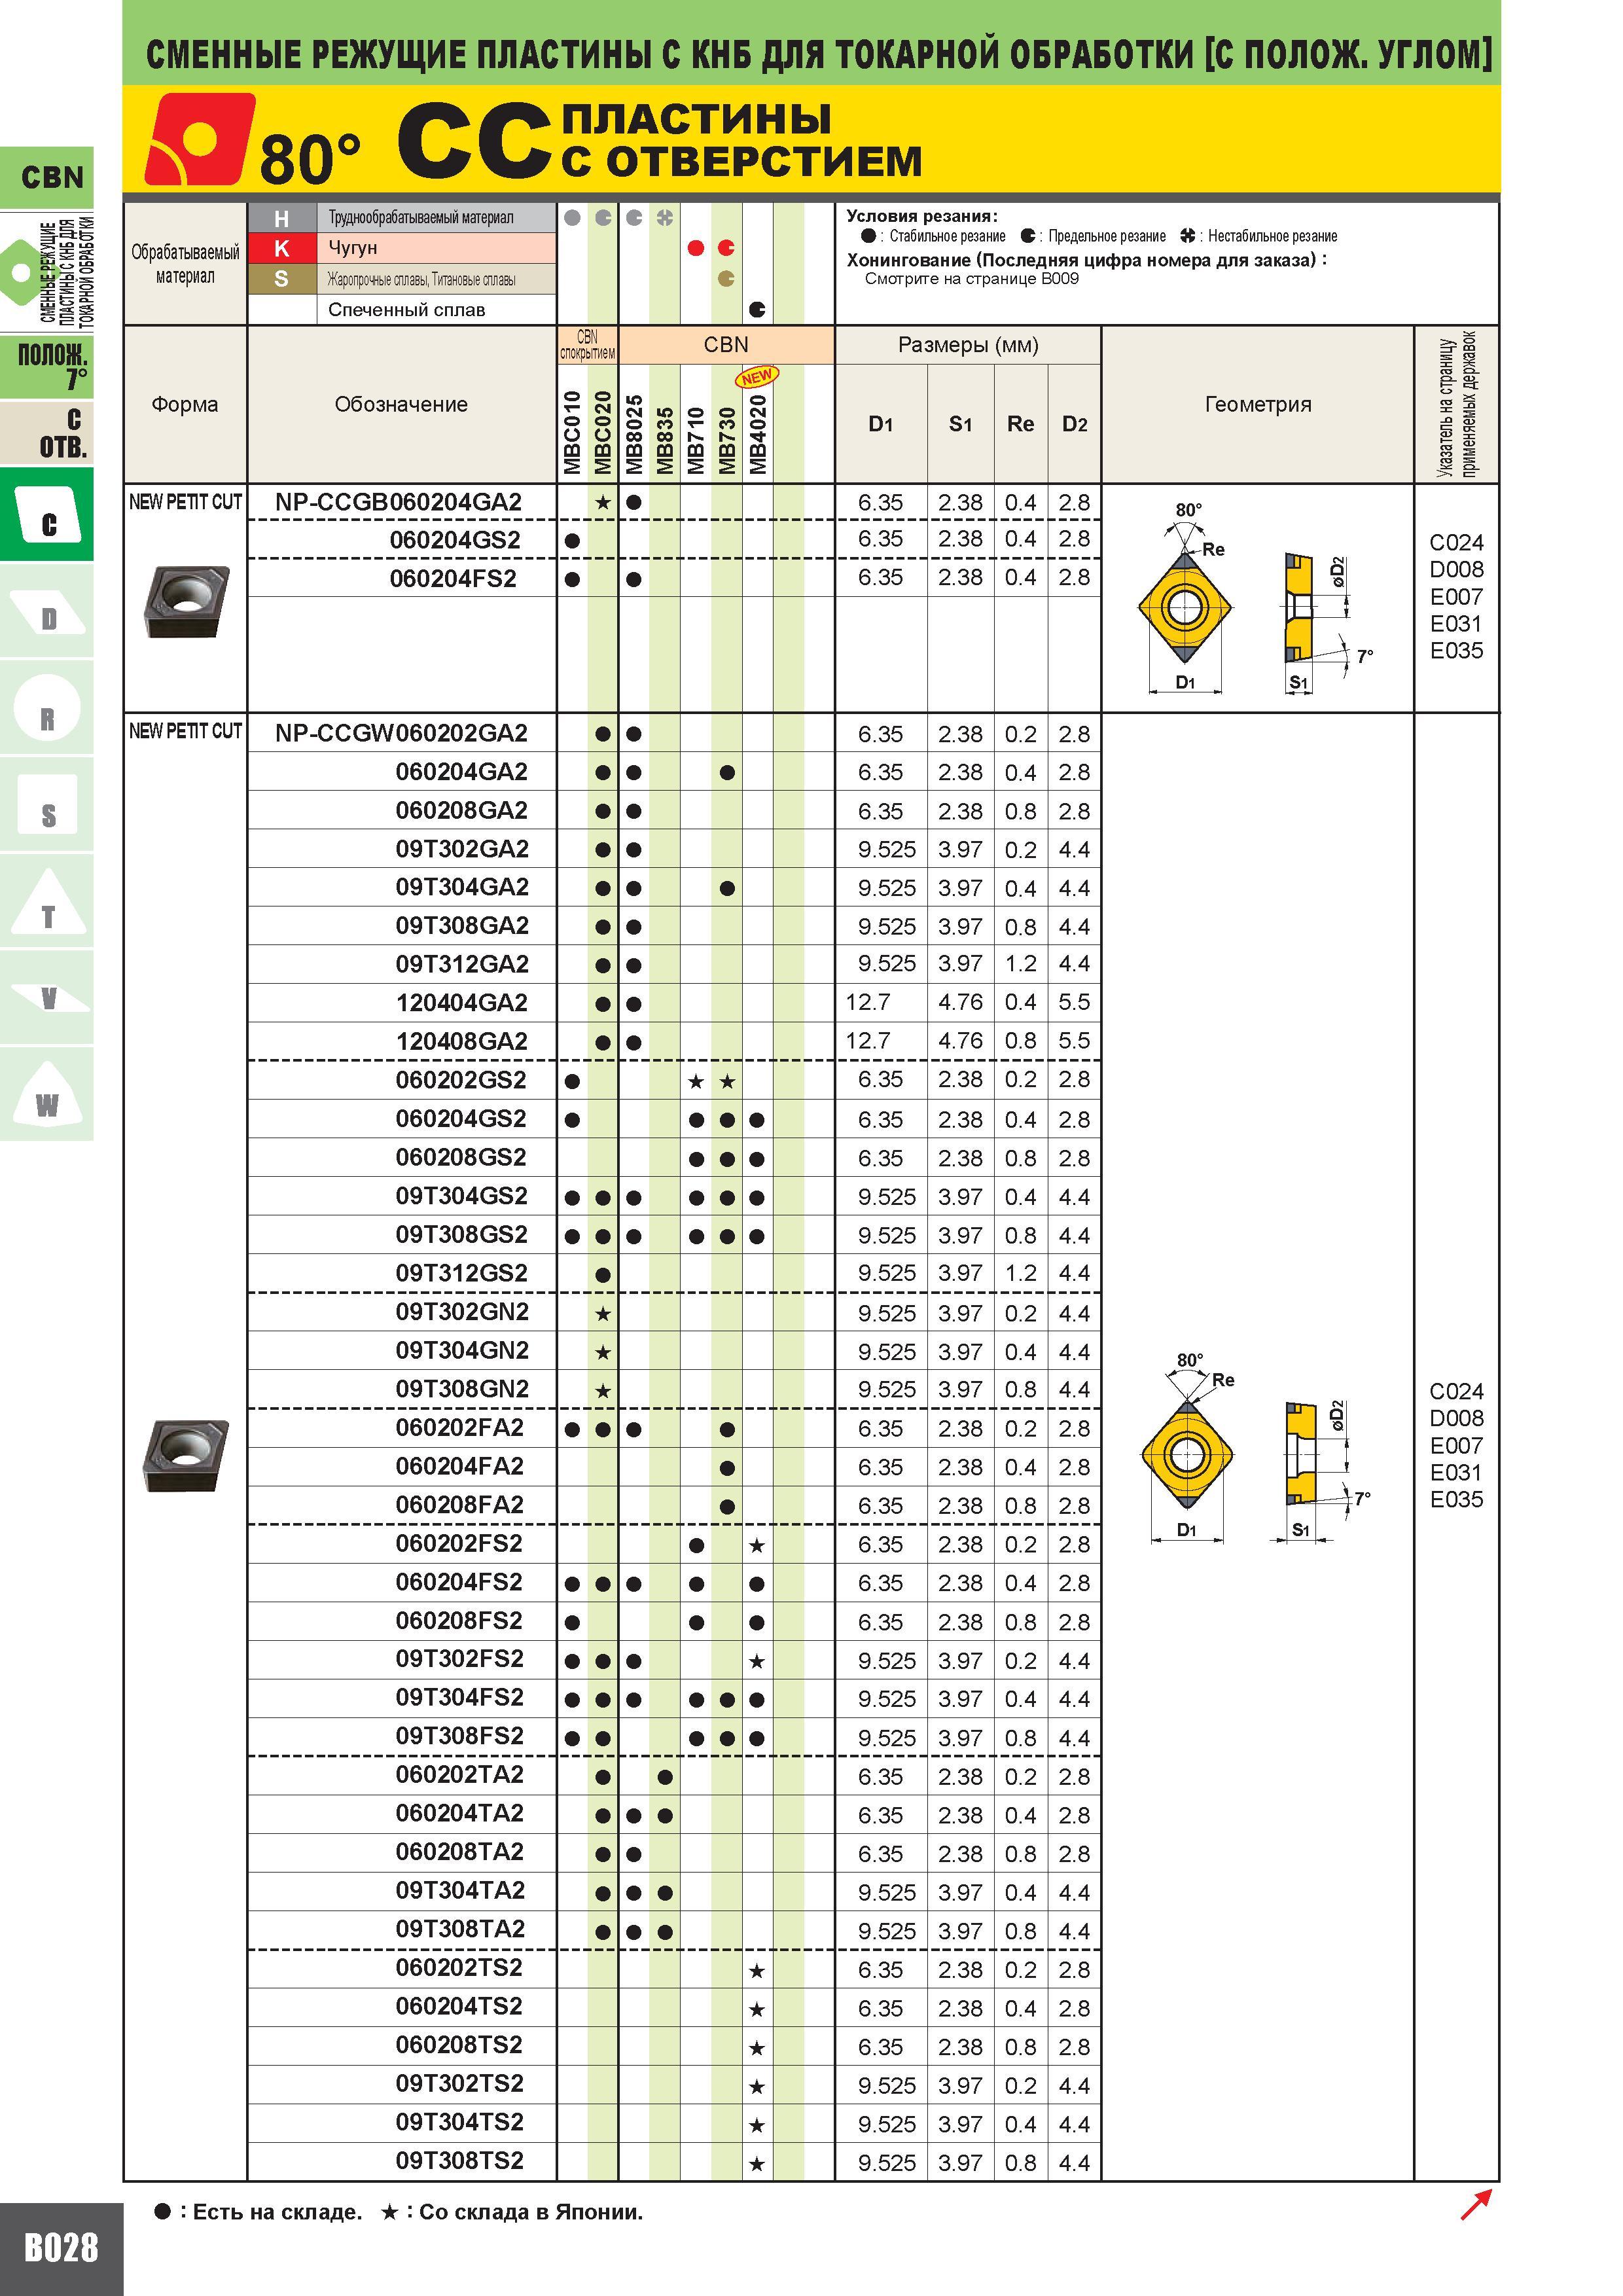Select the 09T312GS2 designation row
Screen dimensions: 1623x2296
pos(461,1273)
